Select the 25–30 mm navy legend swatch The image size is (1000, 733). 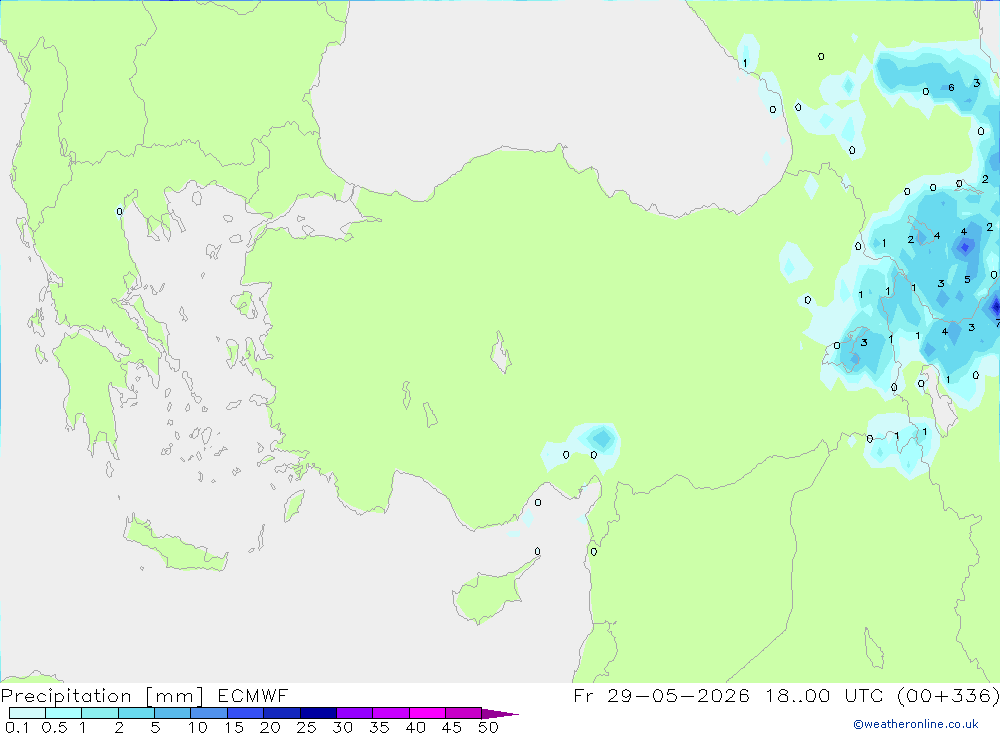click(318, 713)
